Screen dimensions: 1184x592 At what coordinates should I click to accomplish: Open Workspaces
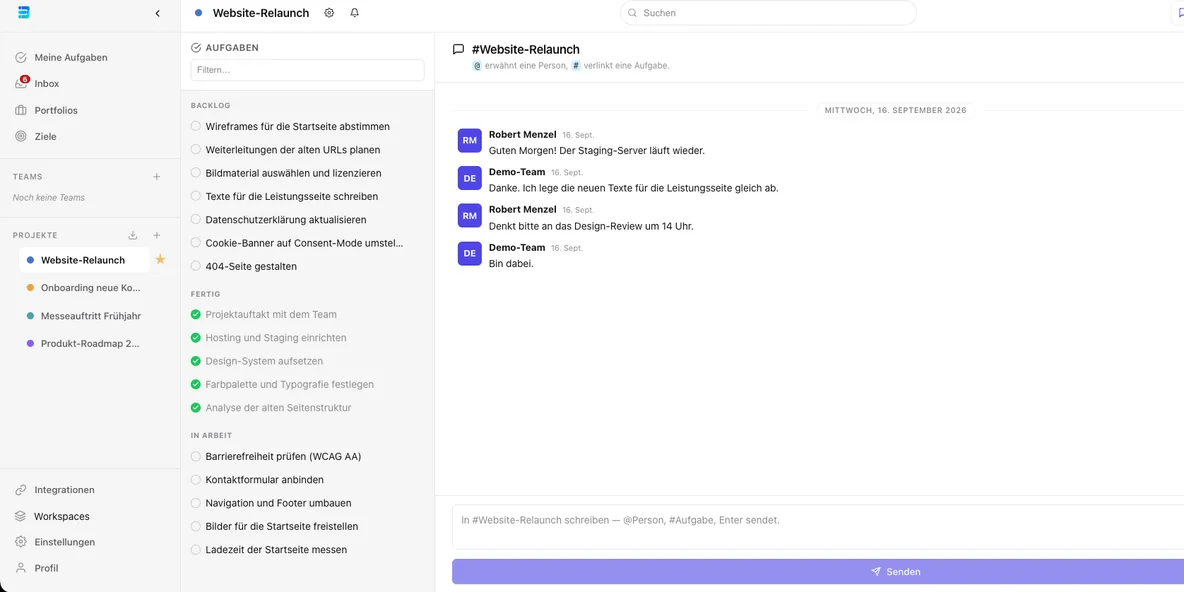pyautogui.click(x=62, y=516)
